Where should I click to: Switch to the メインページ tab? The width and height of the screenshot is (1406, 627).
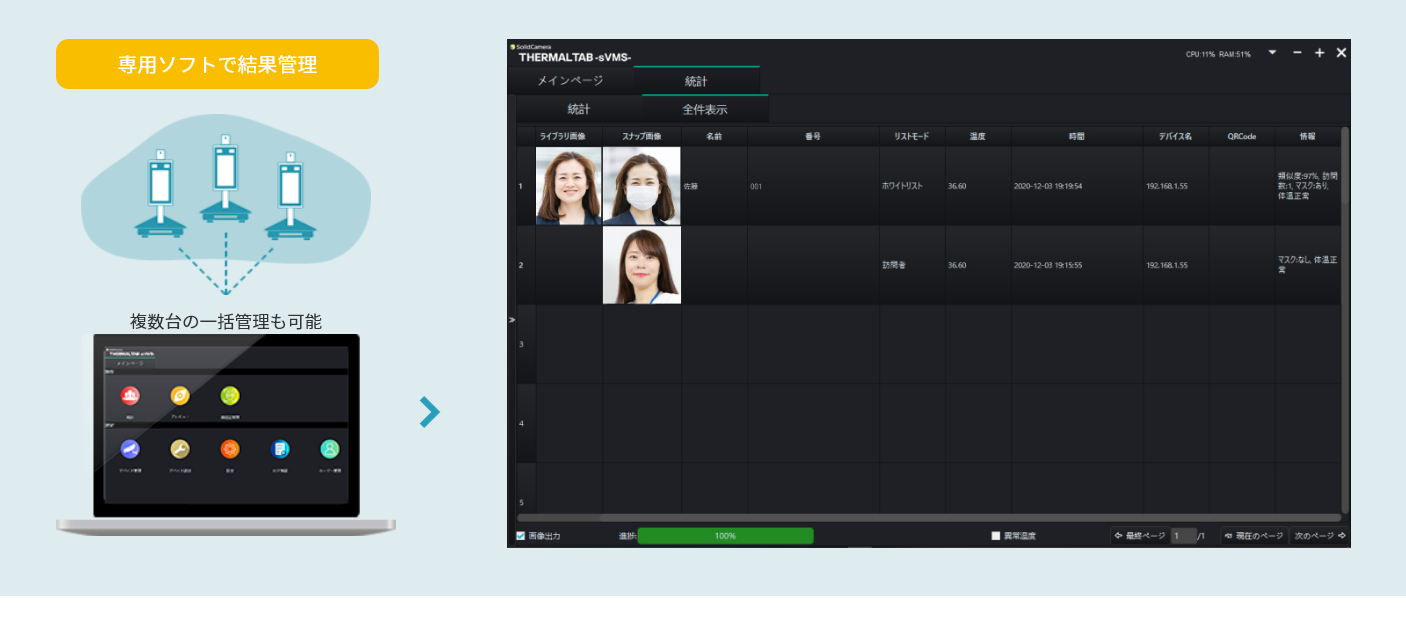(x=570, y=81)
